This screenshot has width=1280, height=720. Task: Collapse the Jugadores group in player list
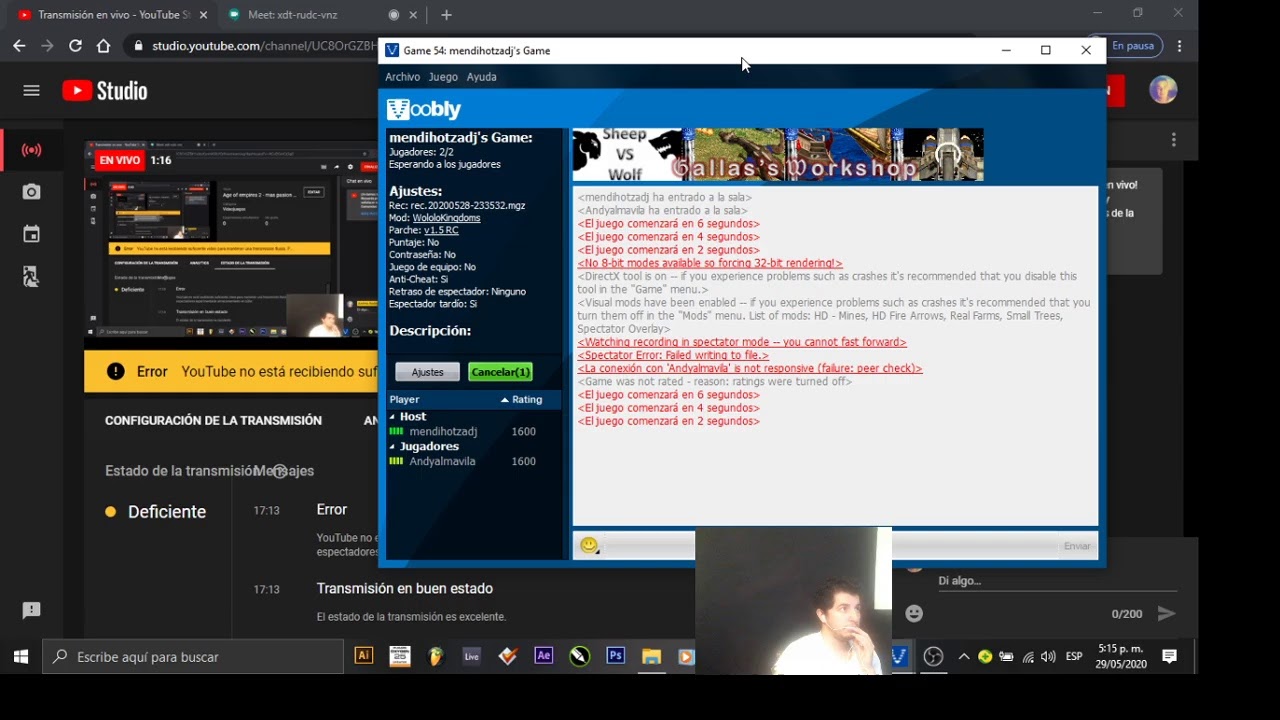393,447
